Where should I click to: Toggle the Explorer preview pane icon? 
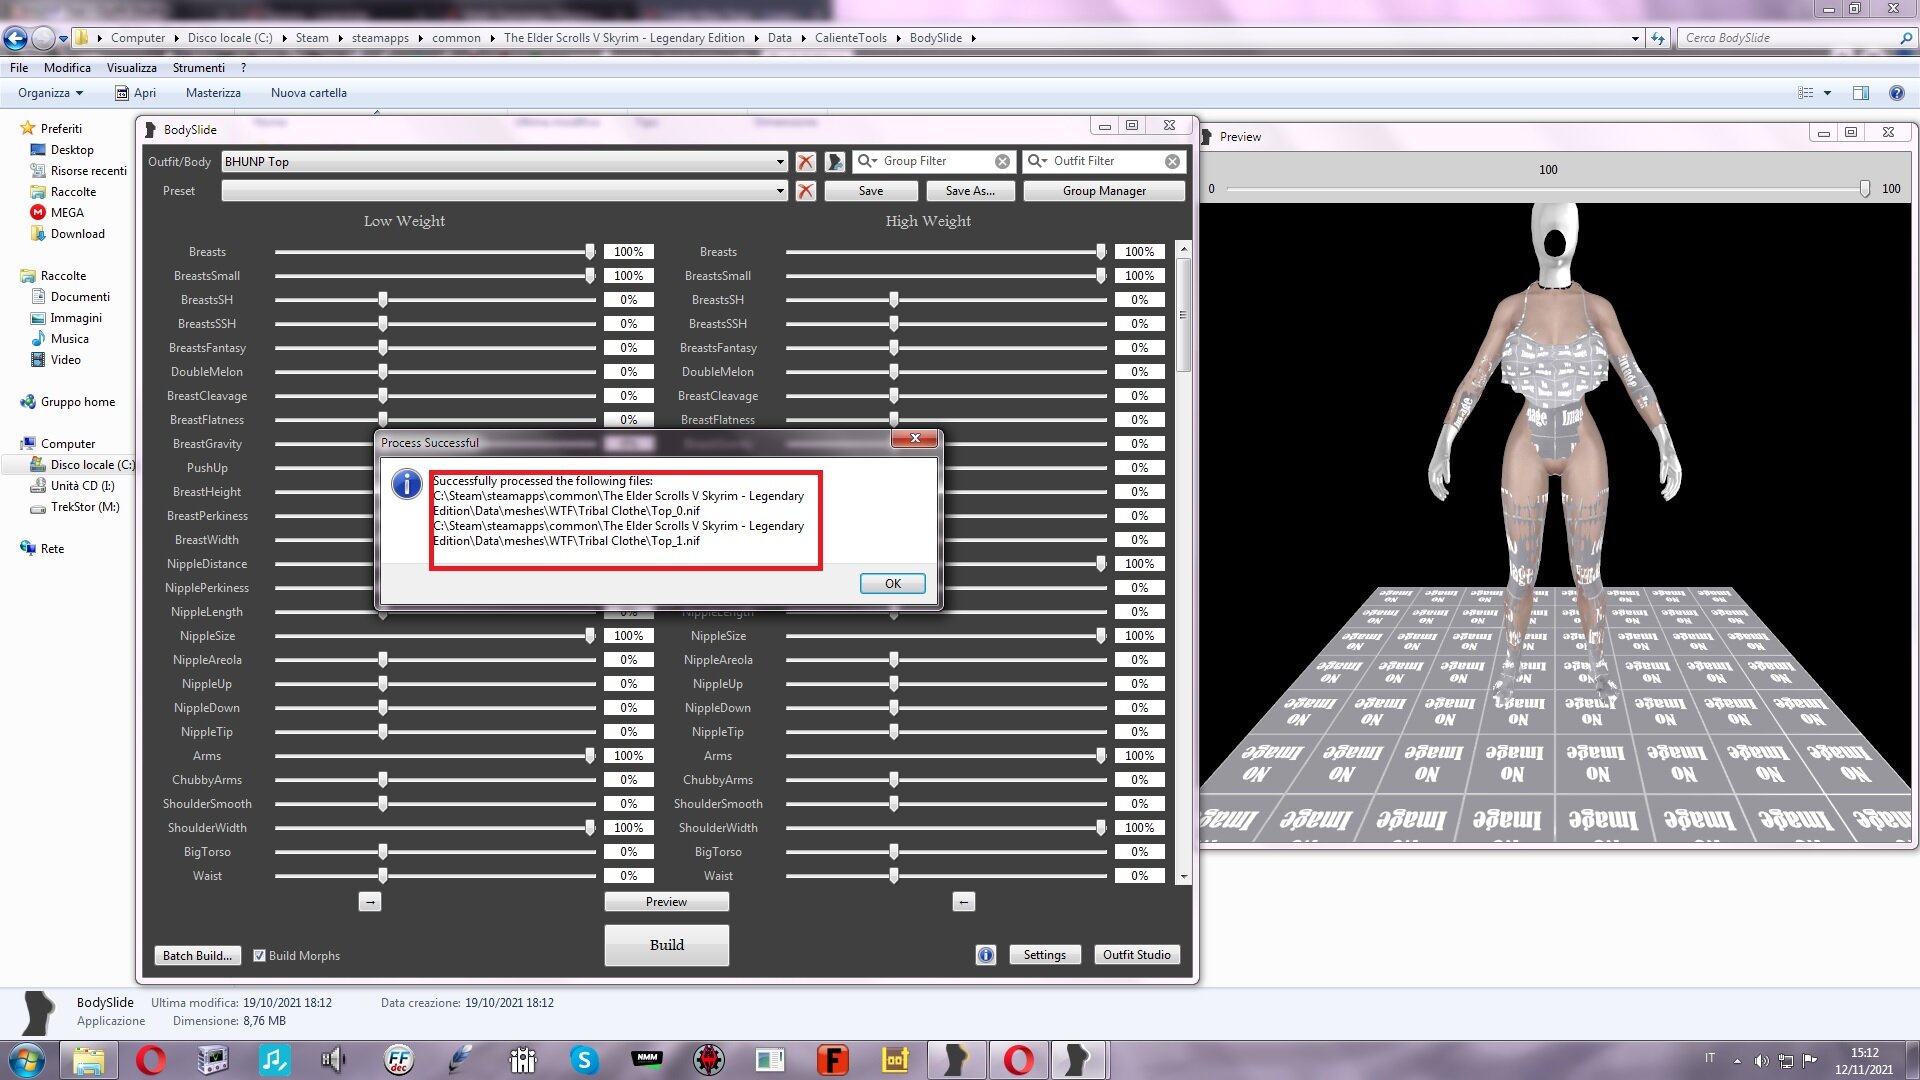[x=1860, y=93]
